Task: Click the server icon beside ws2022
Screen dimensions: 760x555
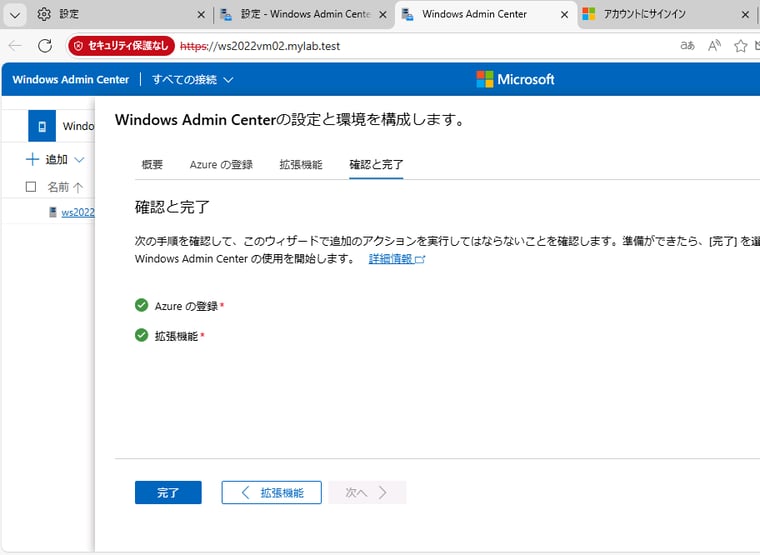Action: (x=53, y=212)
